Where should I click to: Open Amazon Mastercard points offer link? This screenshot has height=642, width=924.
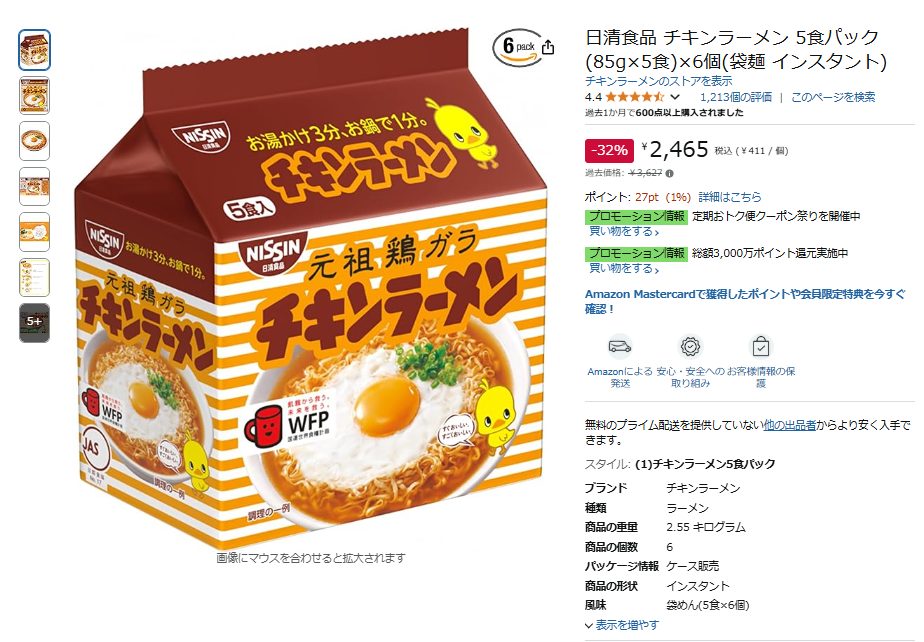[745, 301]
